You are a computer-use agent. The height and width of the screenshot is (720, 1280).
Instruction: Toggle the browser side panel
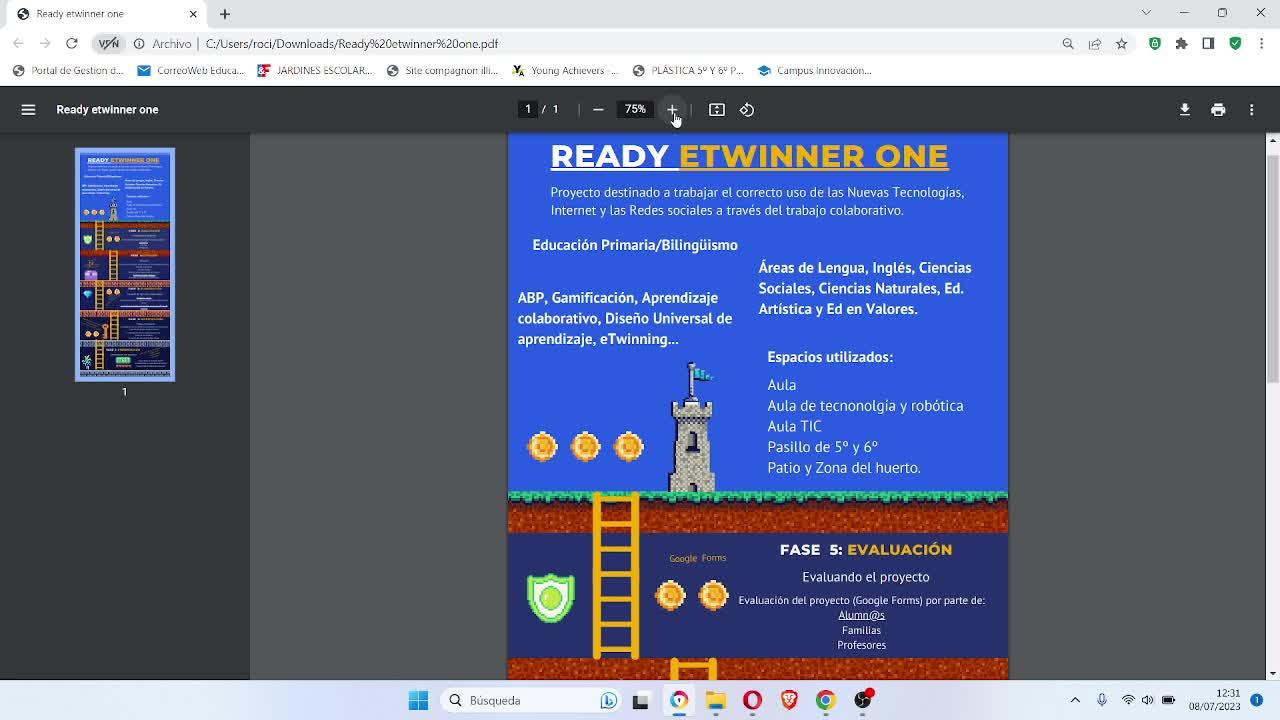click(x=1208, y=44)
